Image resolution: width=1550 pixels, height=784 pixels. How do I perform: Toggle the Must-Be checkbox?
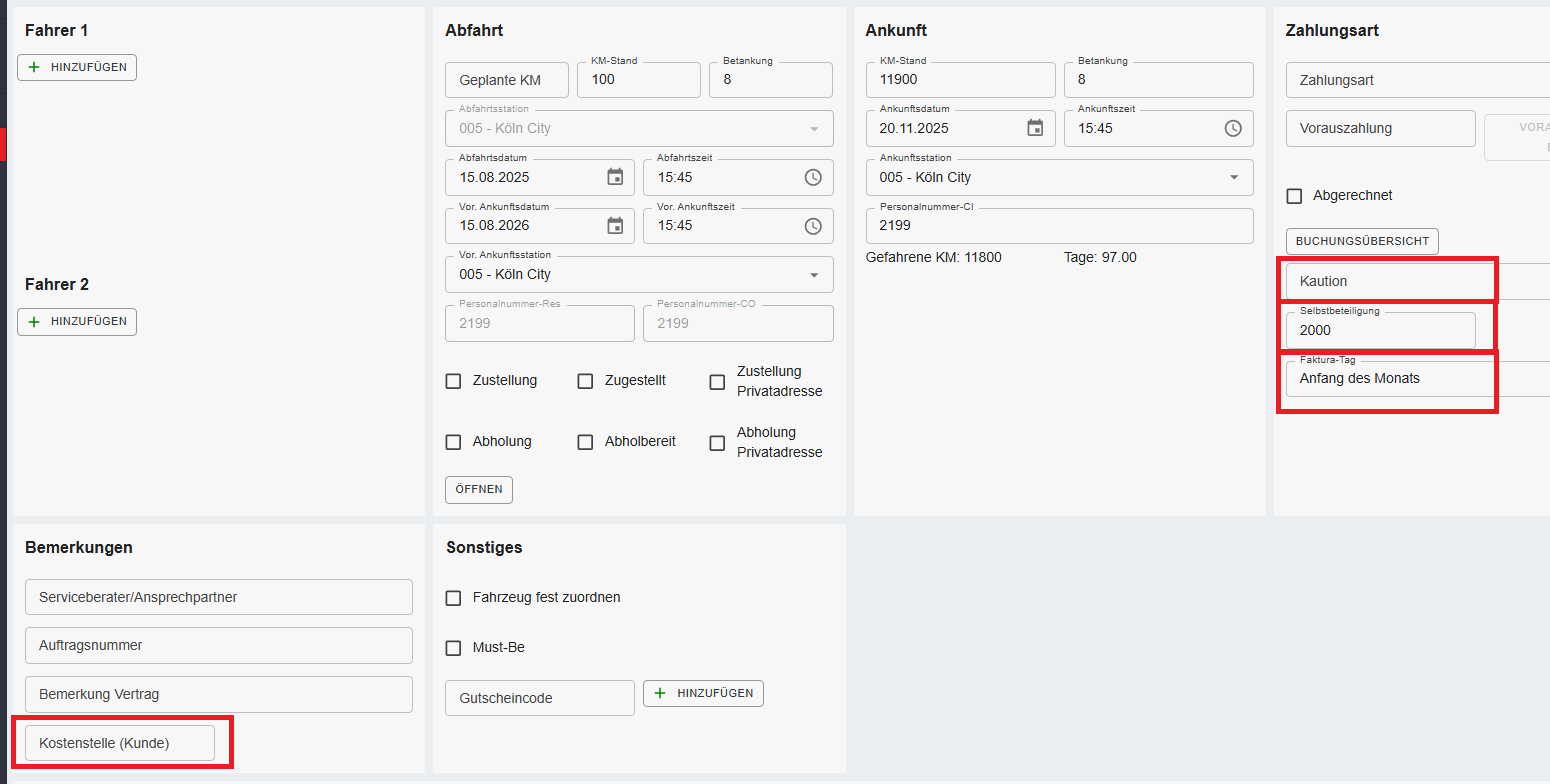453,648
